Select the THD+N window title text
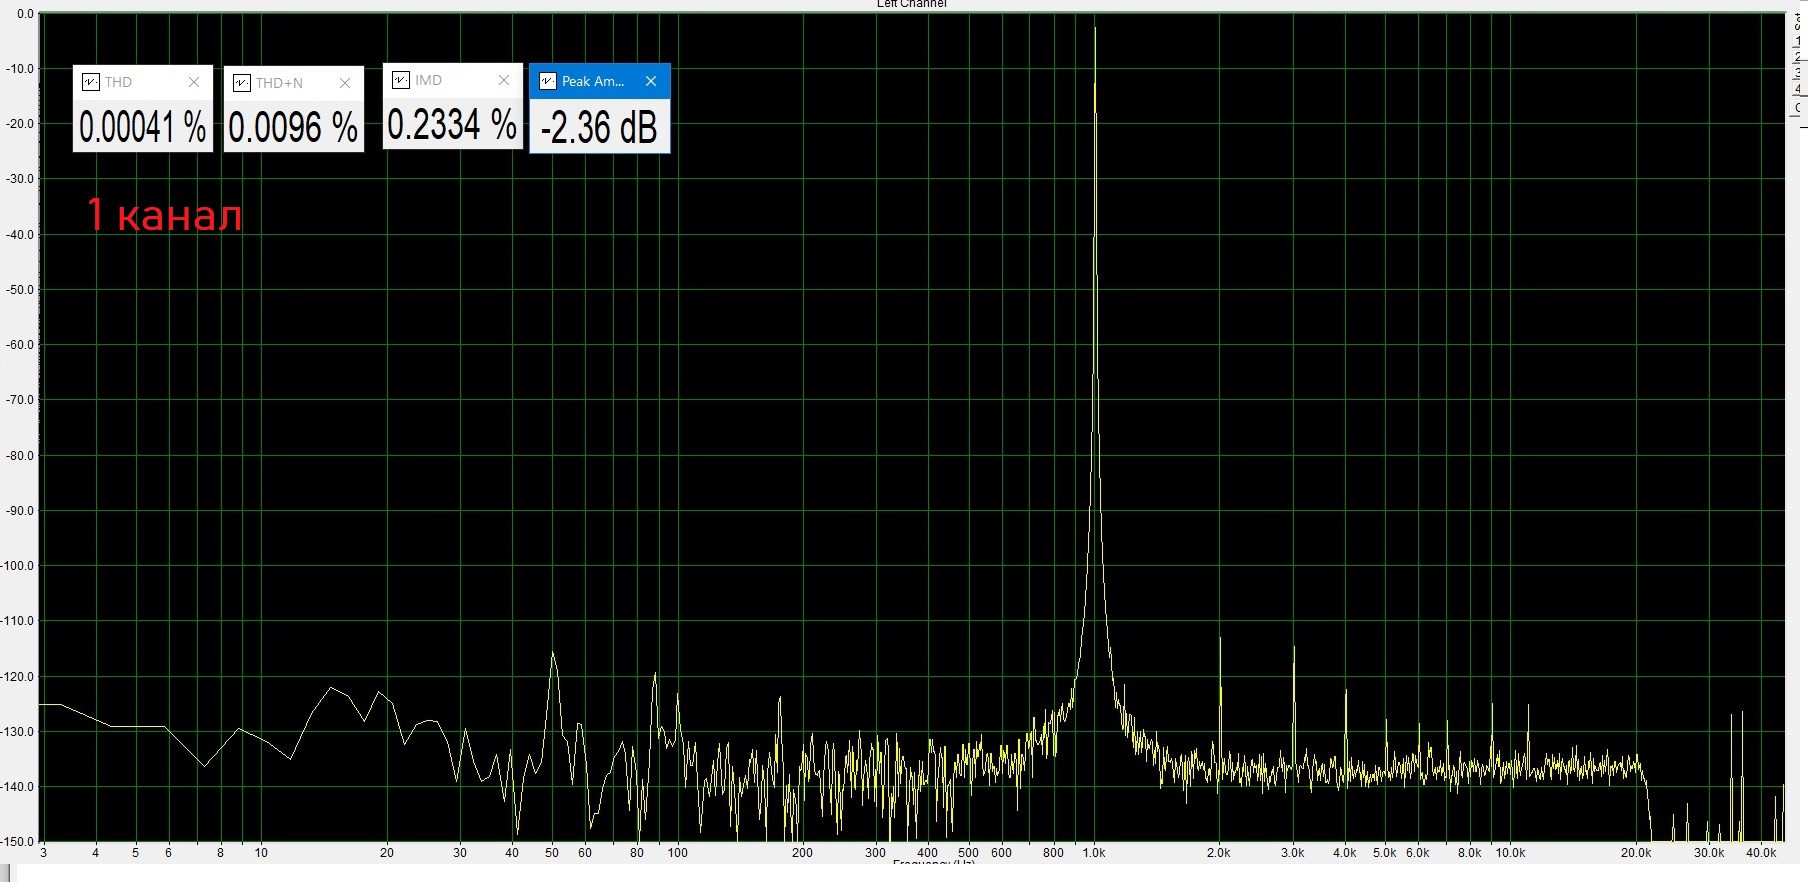This screenshot has height=882, width=1808. (x=279, y=83)
